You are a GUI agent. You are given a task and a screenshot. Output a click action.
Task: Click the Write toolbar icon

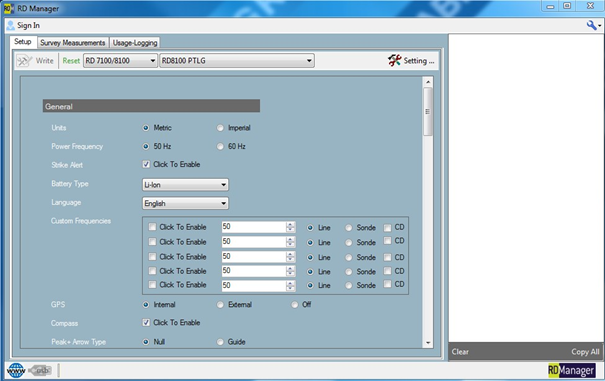coord(24,61)
